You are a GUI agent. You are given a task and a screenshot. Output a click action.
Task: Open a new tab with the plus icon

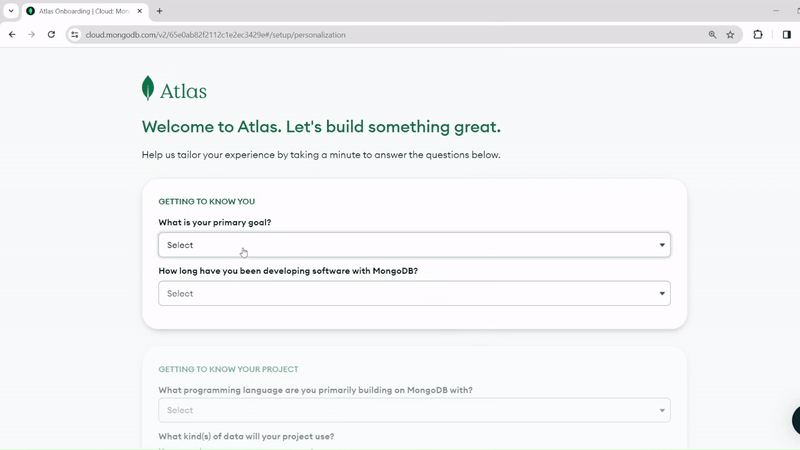coord(159,11)
